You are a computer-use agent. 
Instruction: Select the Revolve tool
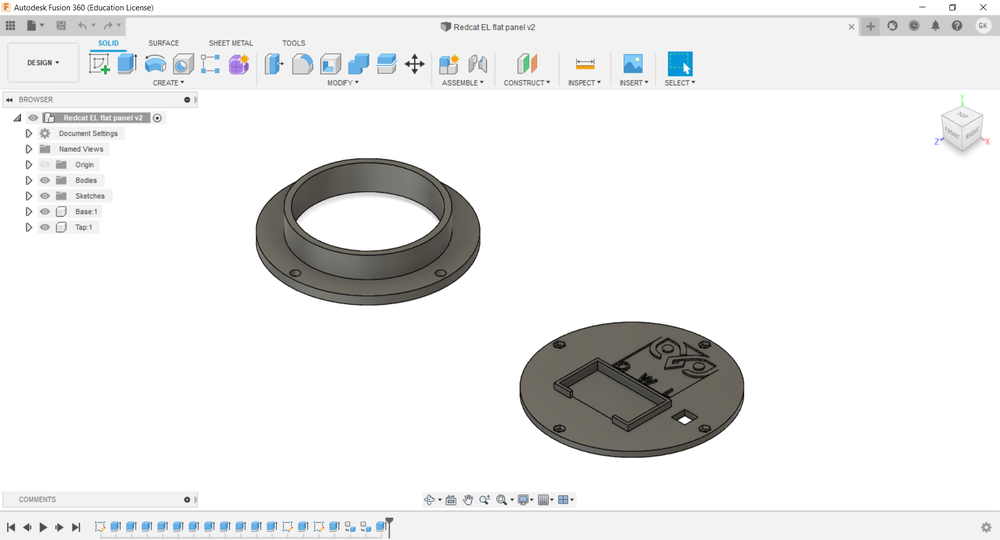pos(155,64)
